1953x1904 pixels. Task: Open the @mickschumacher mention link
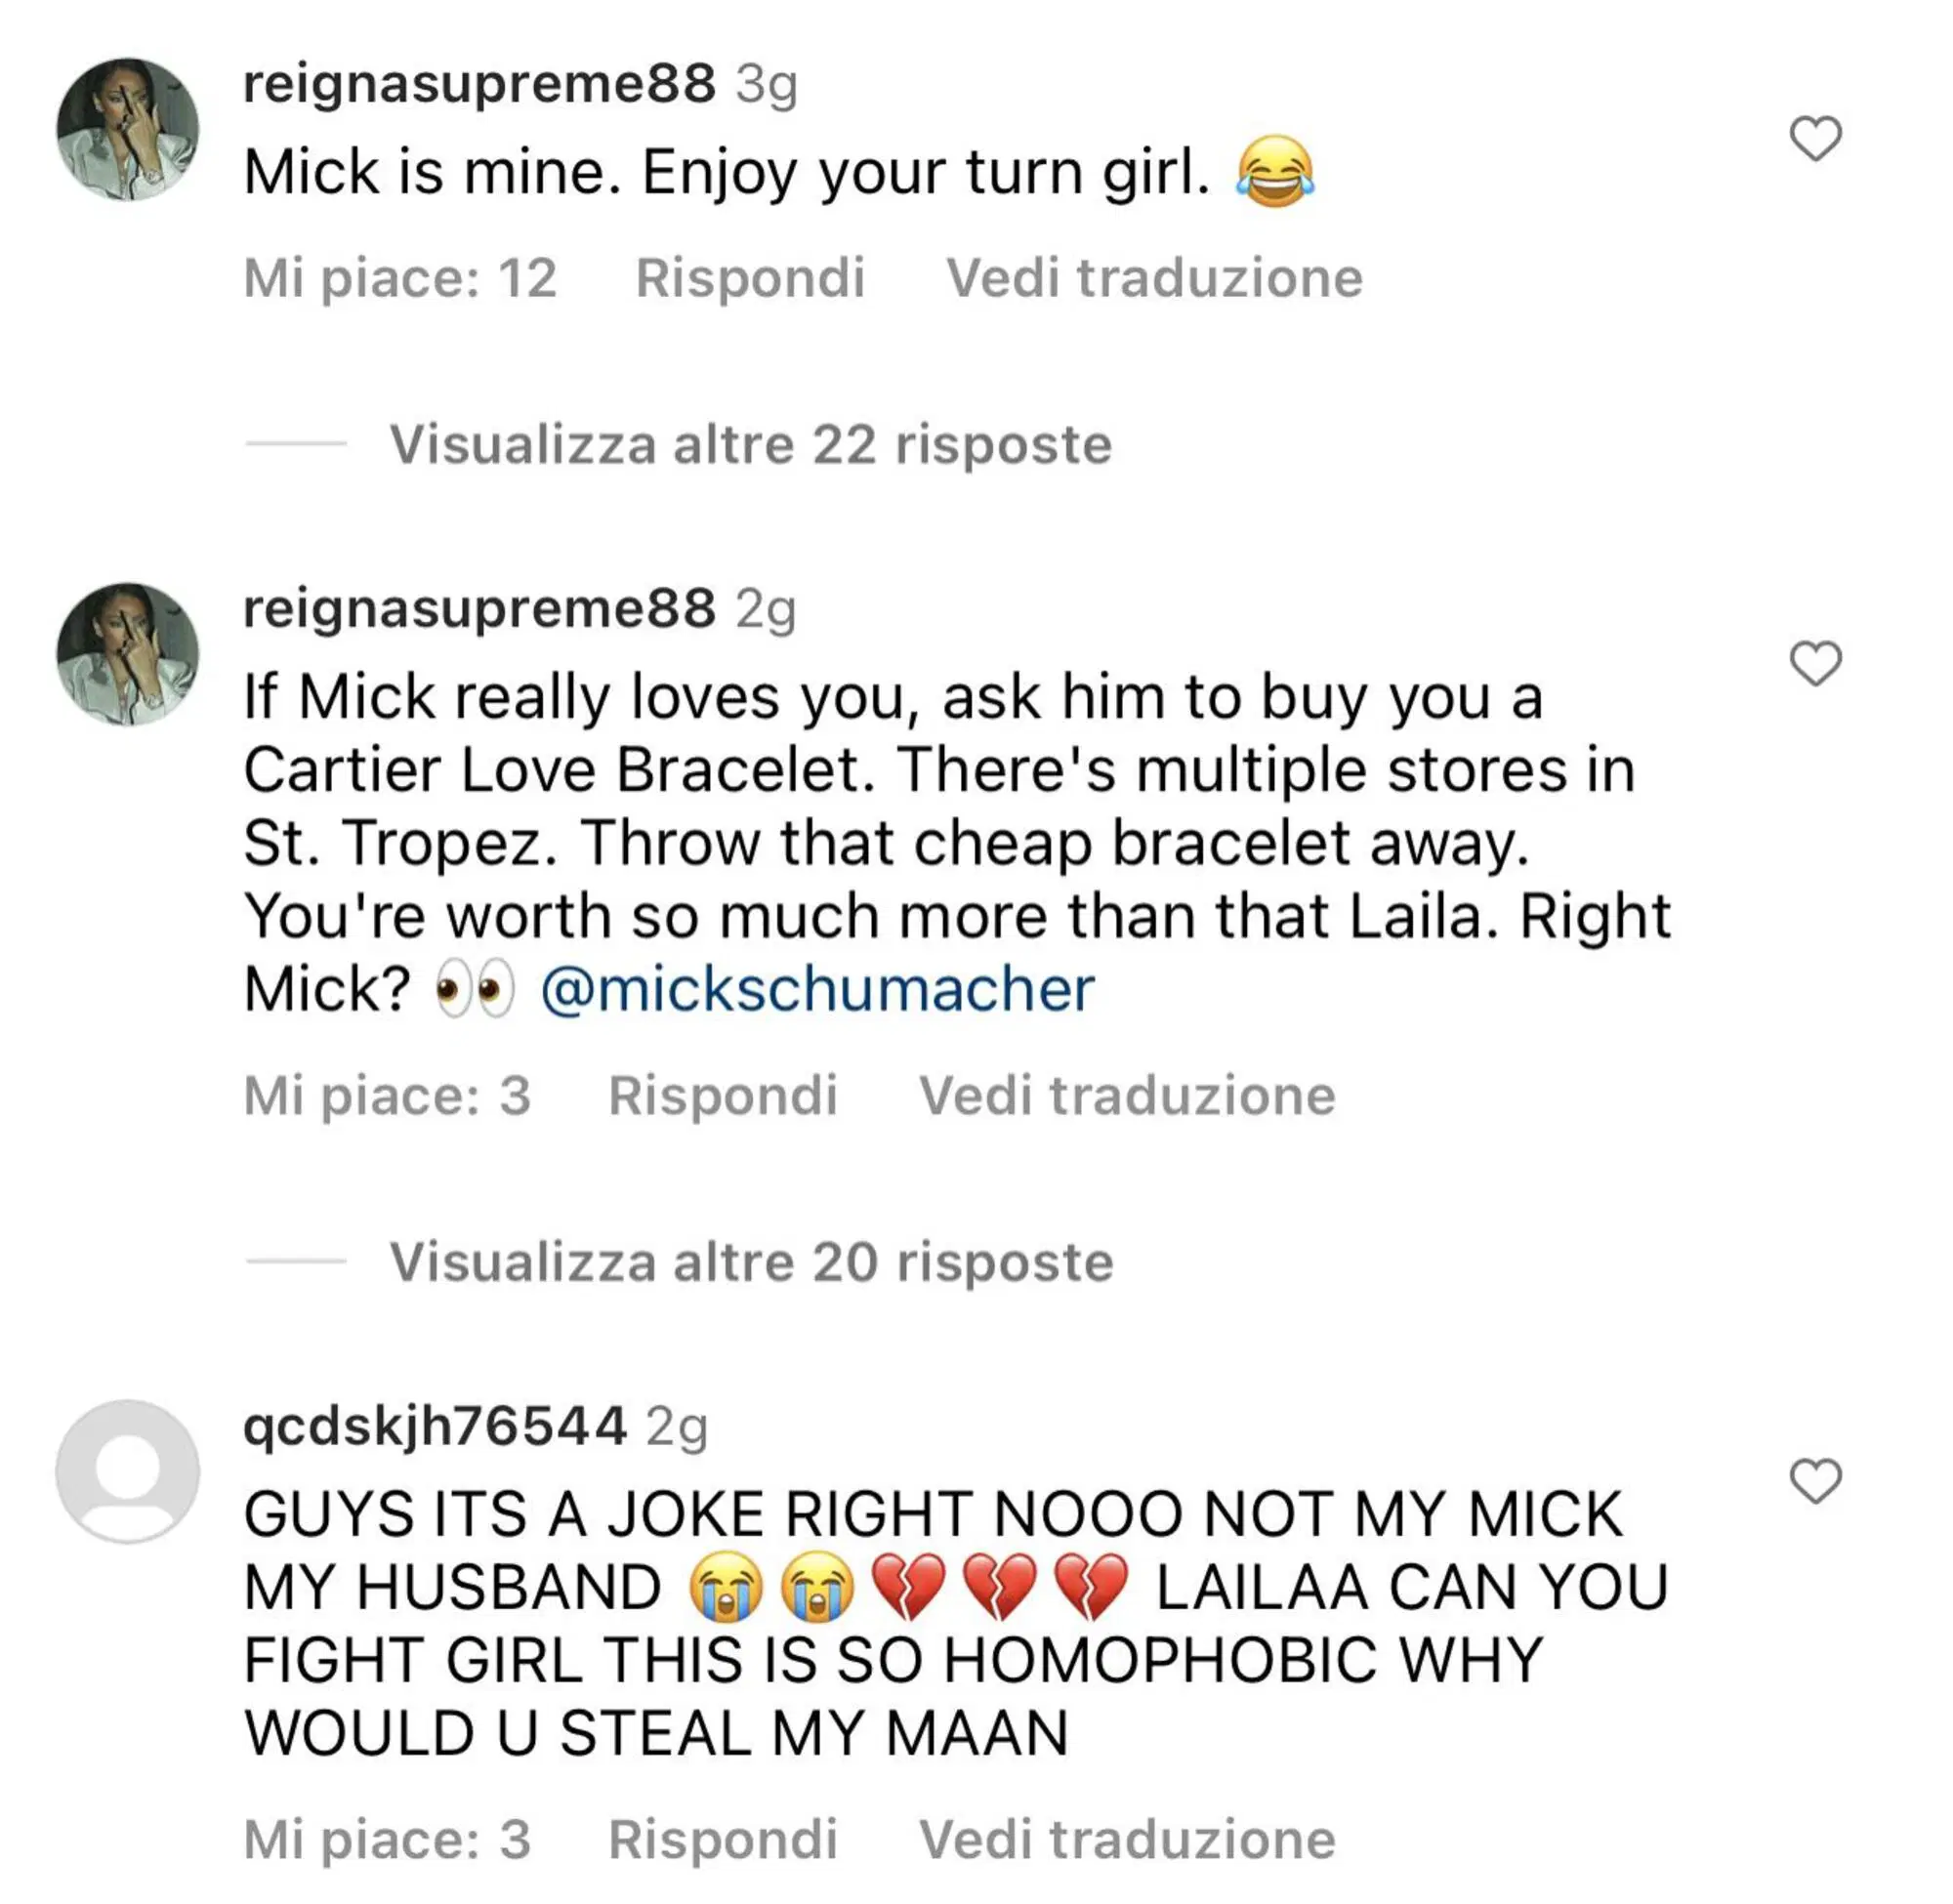click(x=817, y=989)
